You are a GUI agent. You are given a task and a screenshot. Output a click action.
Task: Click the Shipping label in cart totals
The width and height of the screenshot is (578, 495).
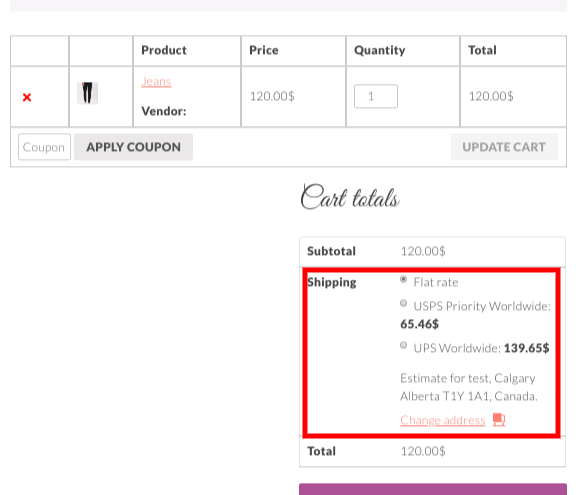(332, 282)
